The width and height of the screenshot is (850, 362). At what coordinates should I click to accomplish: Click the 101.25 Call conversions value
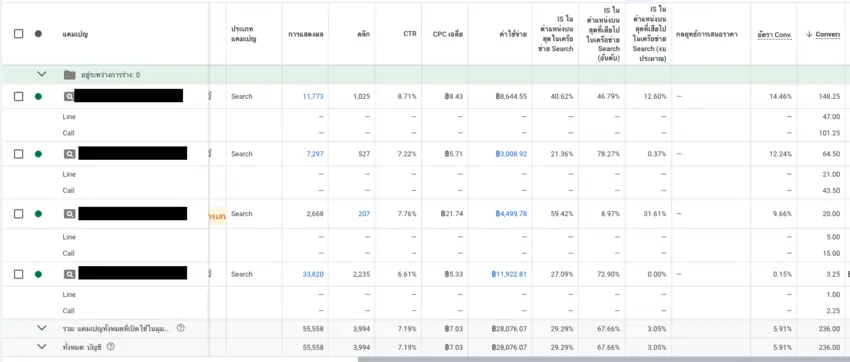tap(829, 133)
